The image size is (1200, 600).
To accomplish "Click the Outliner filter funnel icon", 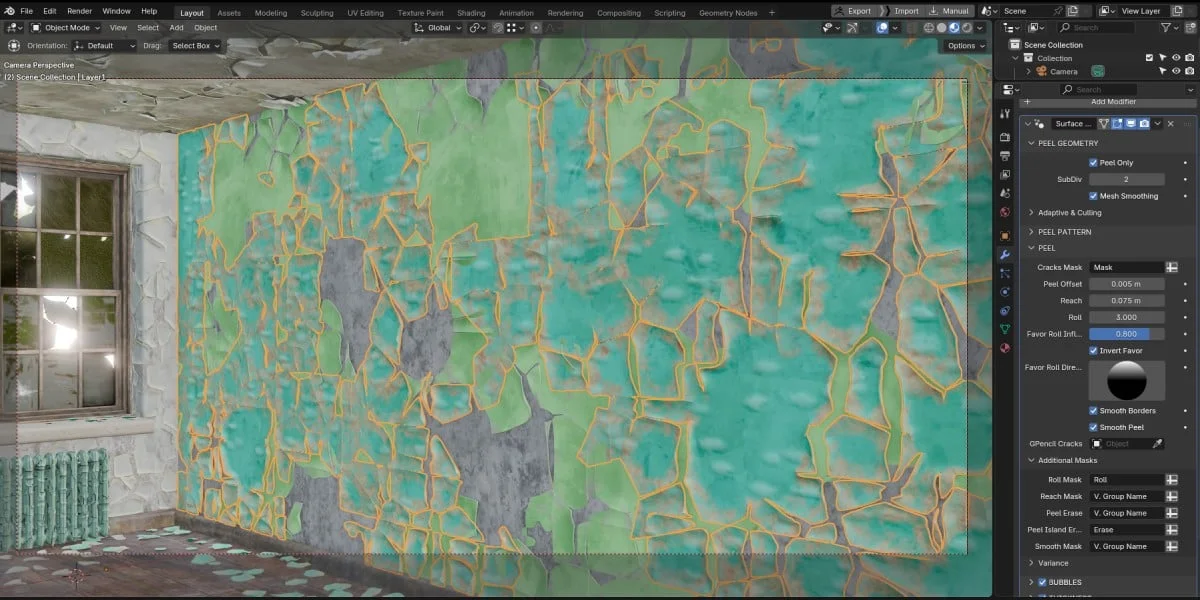I will coord(1166,27).
